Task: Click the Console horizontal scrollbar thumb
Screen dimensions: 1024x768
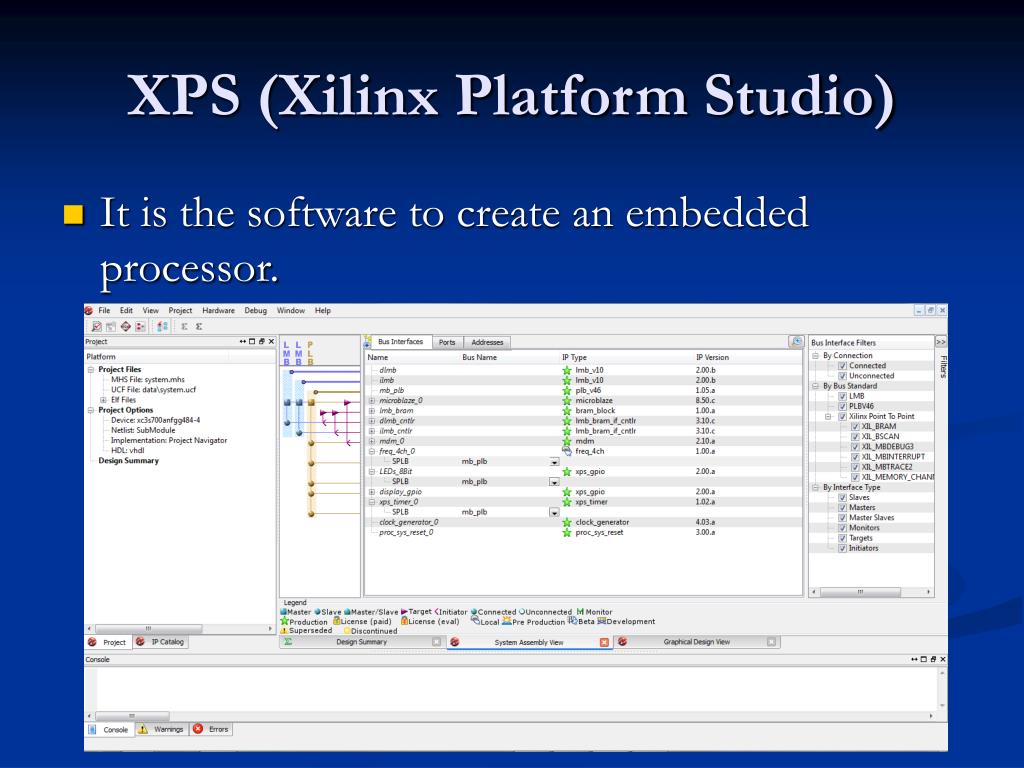Action: [x=133, y=716]
